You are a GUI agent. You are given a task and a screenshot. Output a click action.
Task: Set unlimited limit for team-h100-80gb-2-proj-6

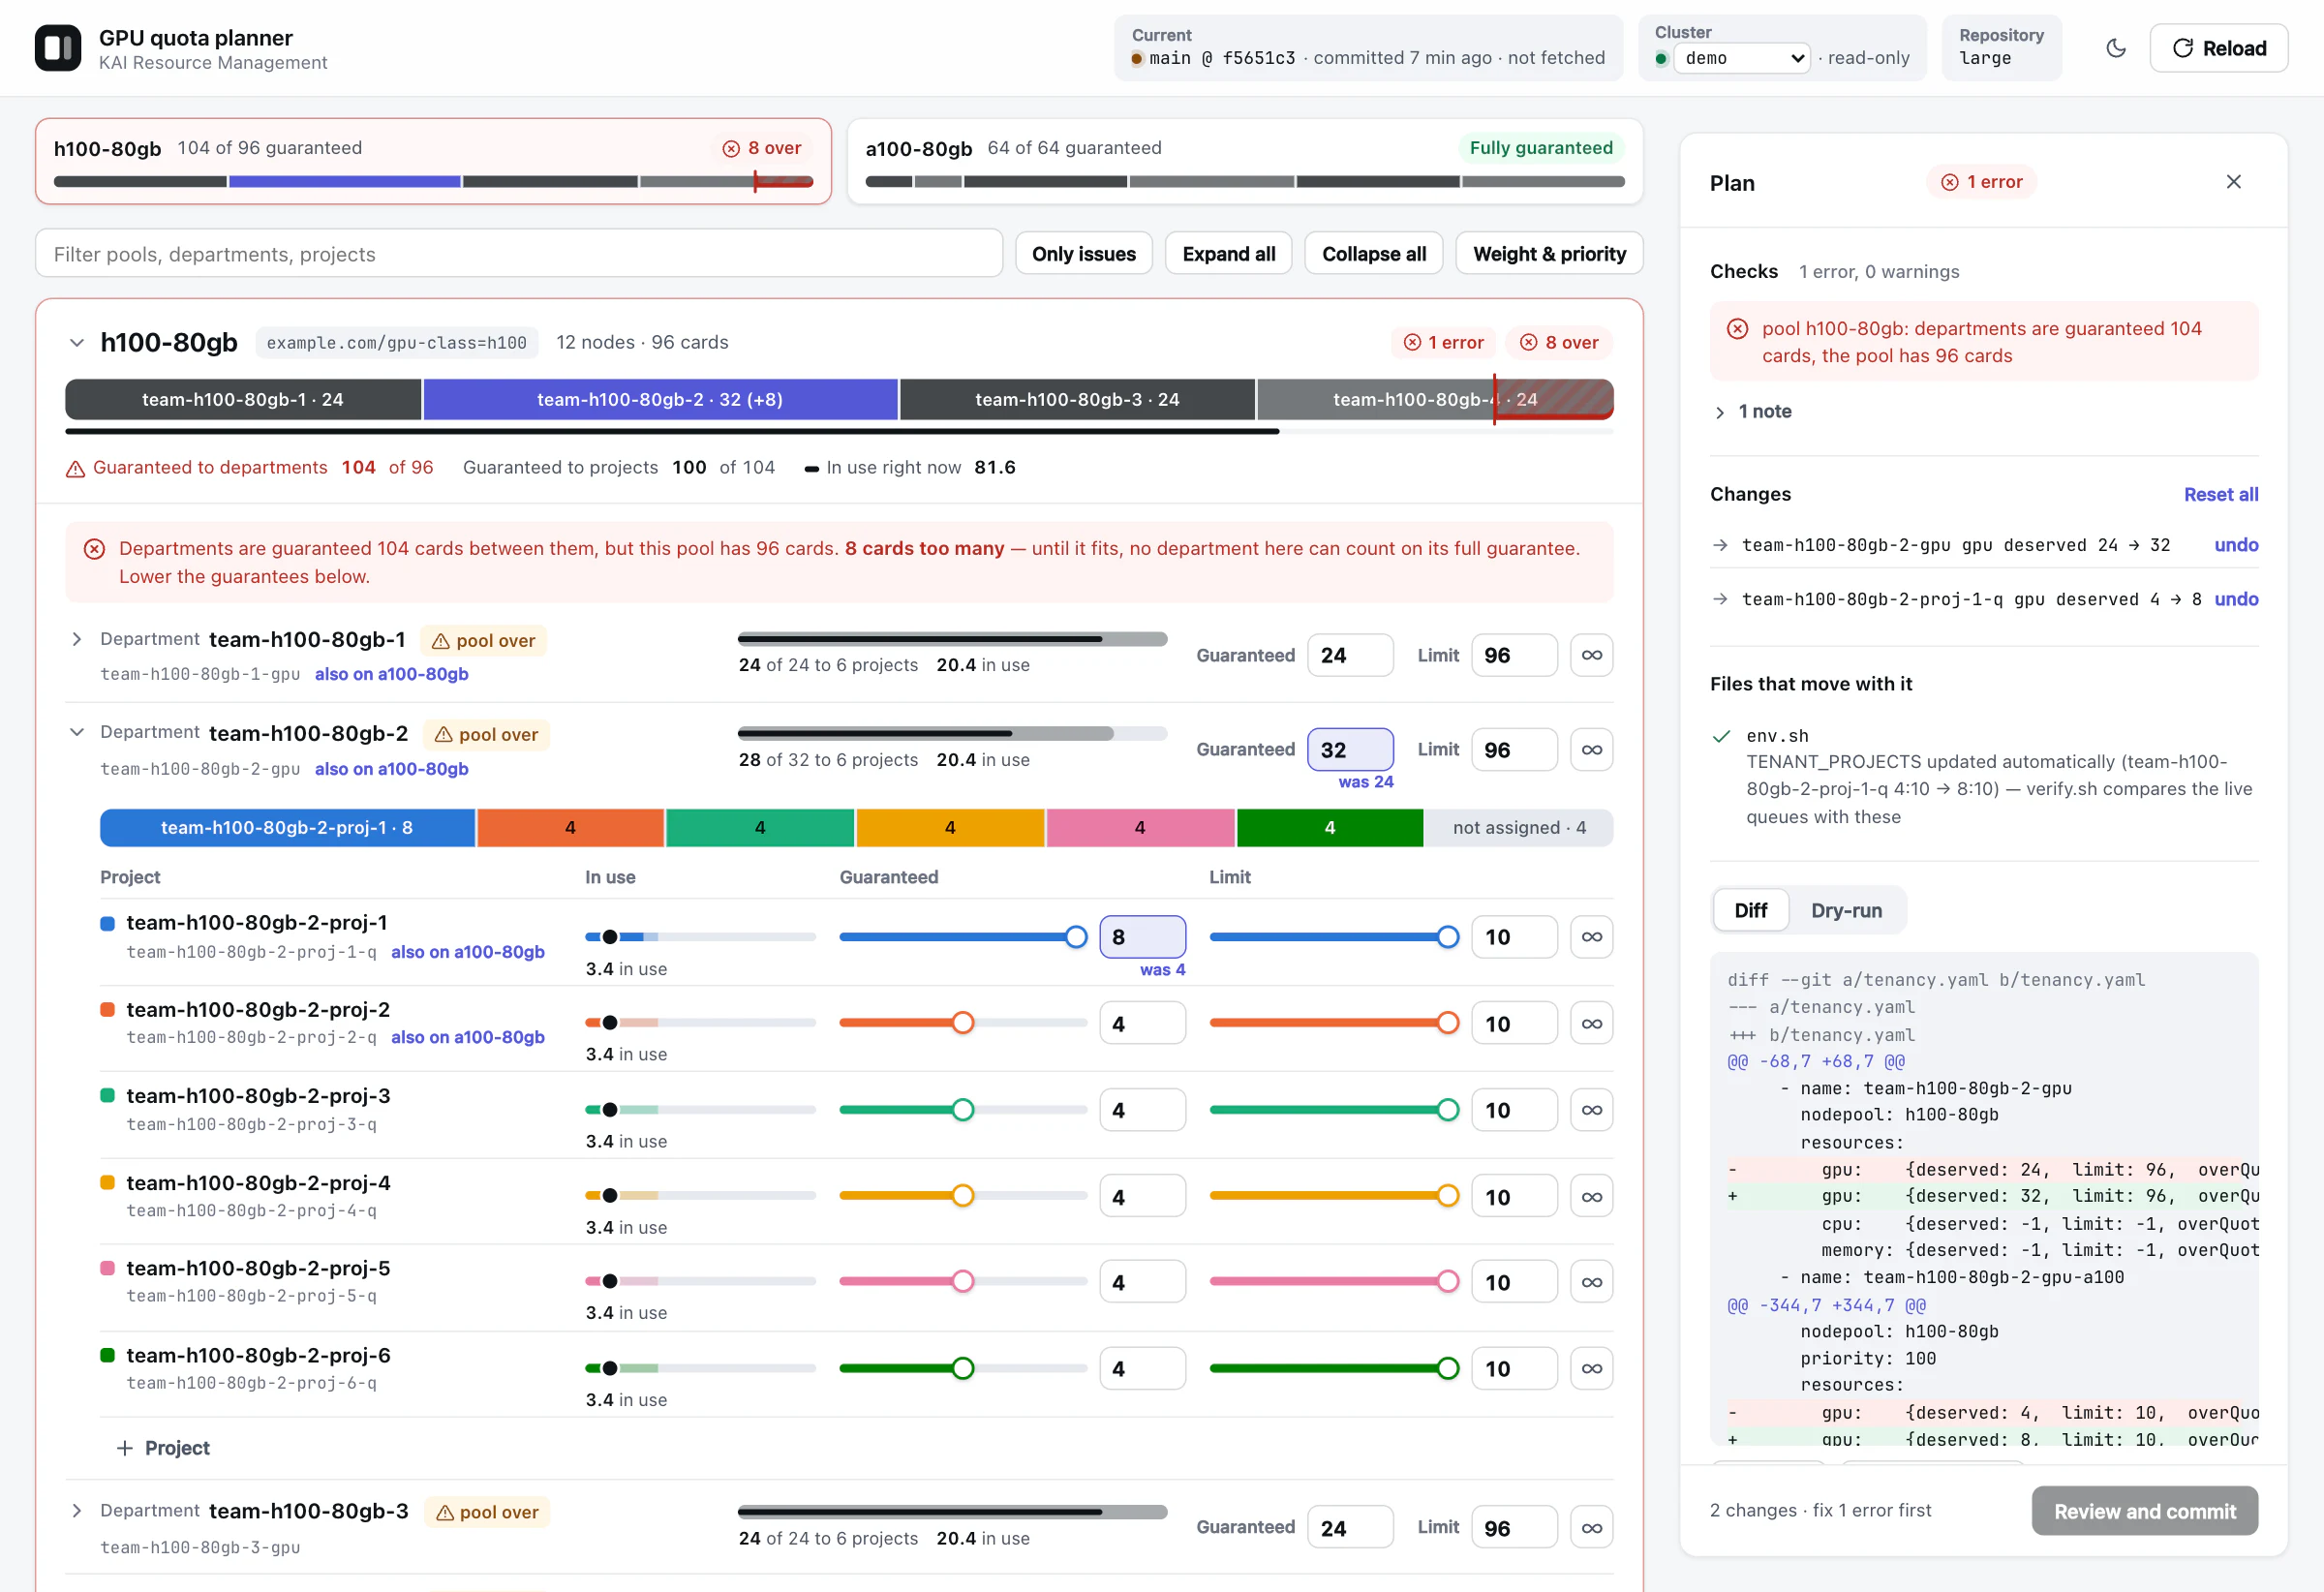(x=1591, y=1369)
